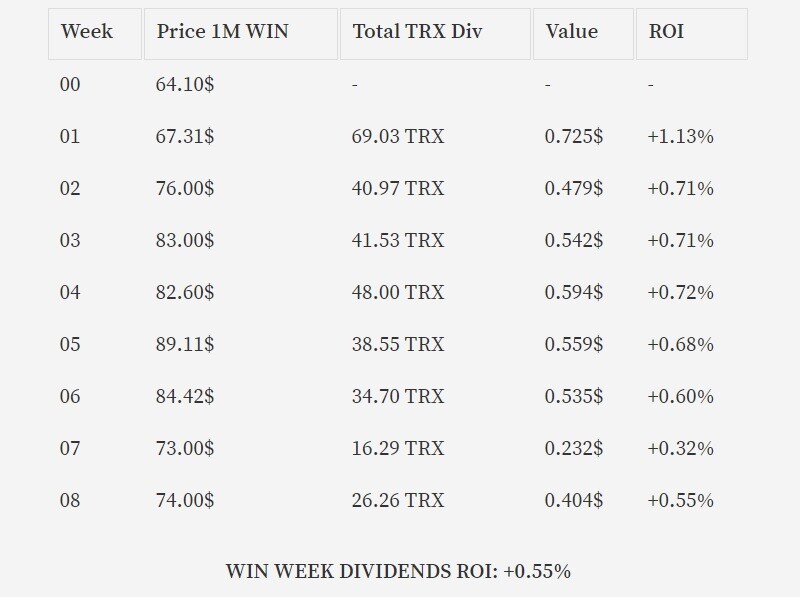This screenshot has height=597, width=800.
Task: Select the Value column header
Action: pyautogui.click(x=583, y=34)
